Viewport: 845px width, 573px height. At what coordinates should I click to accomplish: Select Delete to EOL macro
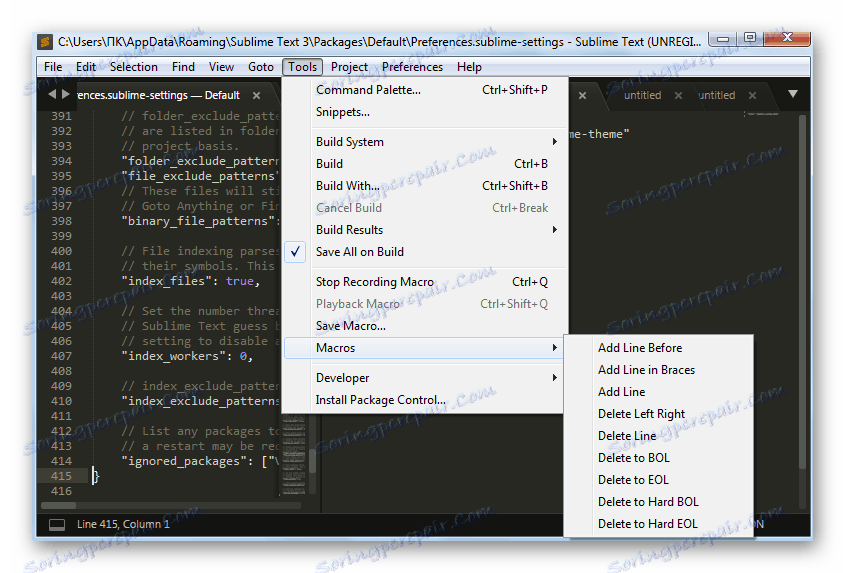click(x=659, y=480)
